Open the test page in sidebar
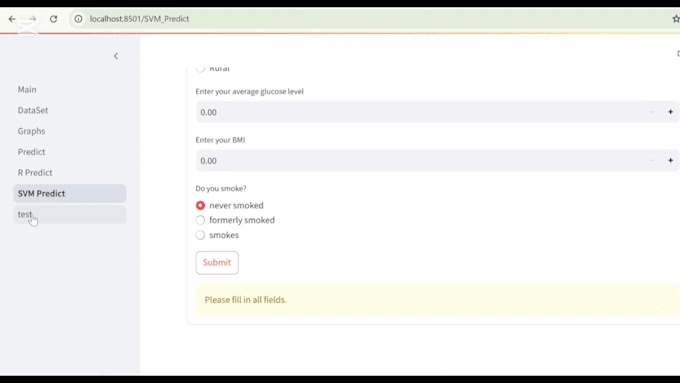This screenshot has width=680, height=383. (70, 214)
